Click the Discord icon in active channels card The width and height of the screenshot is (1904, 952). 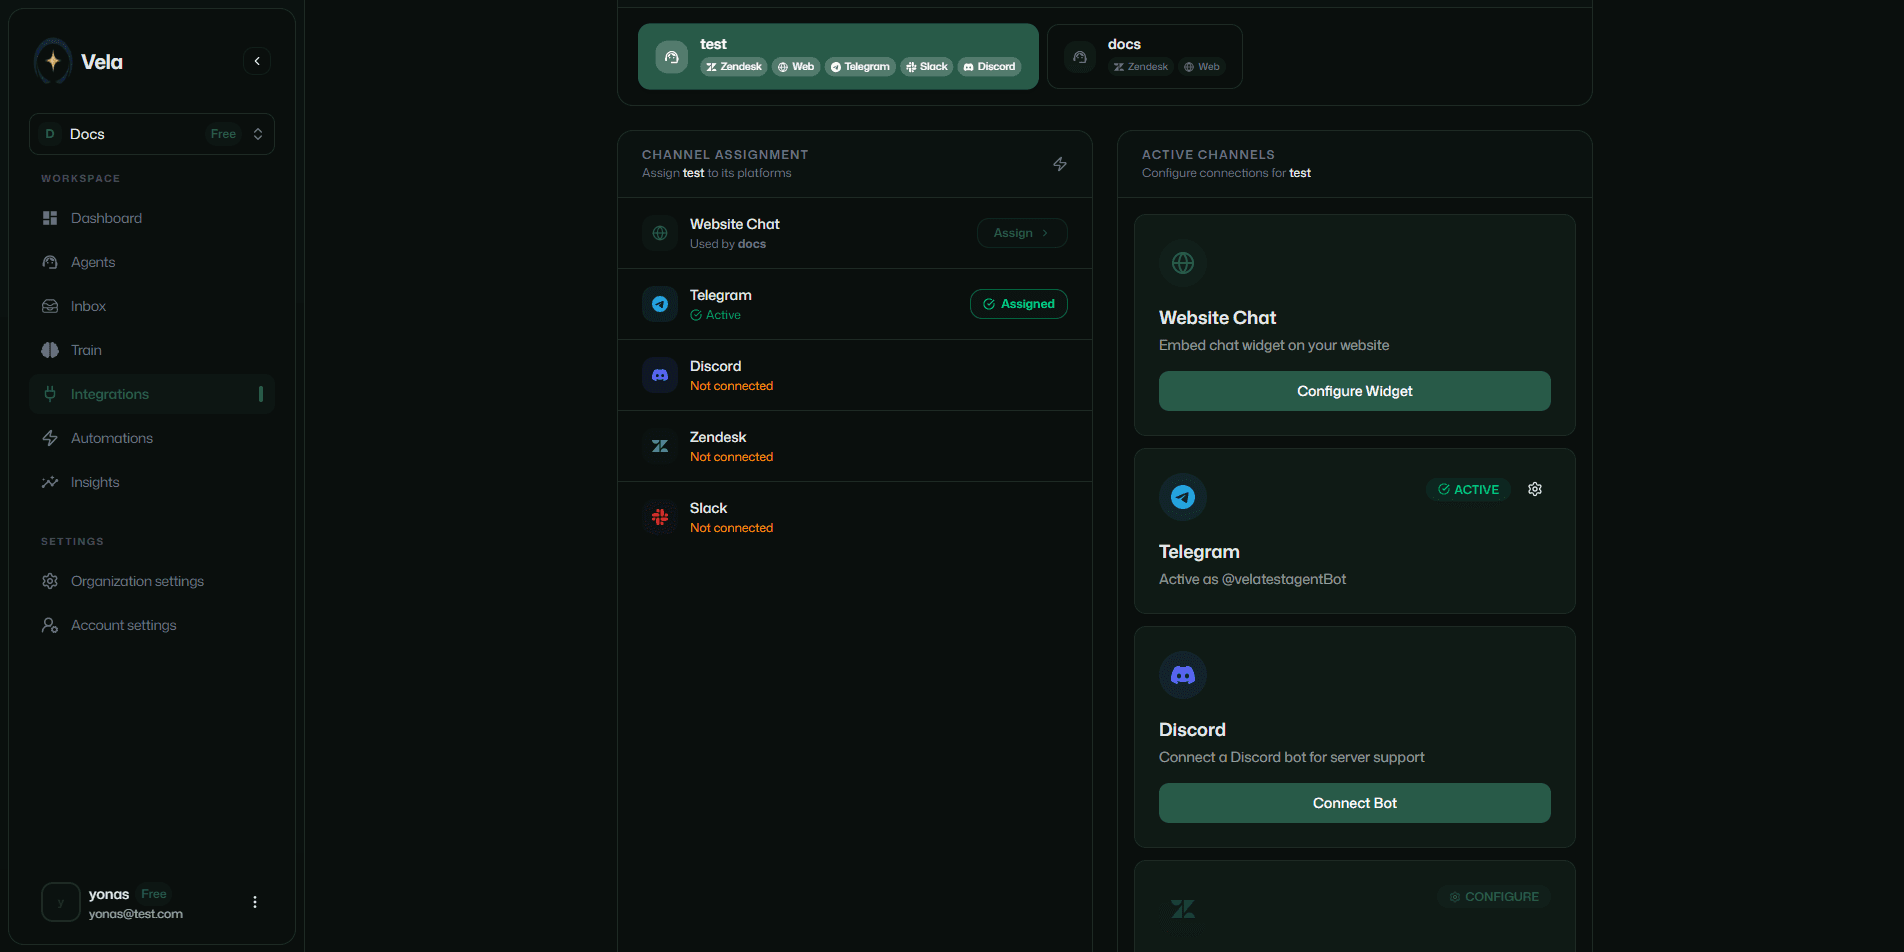(x=1183, y=675)
